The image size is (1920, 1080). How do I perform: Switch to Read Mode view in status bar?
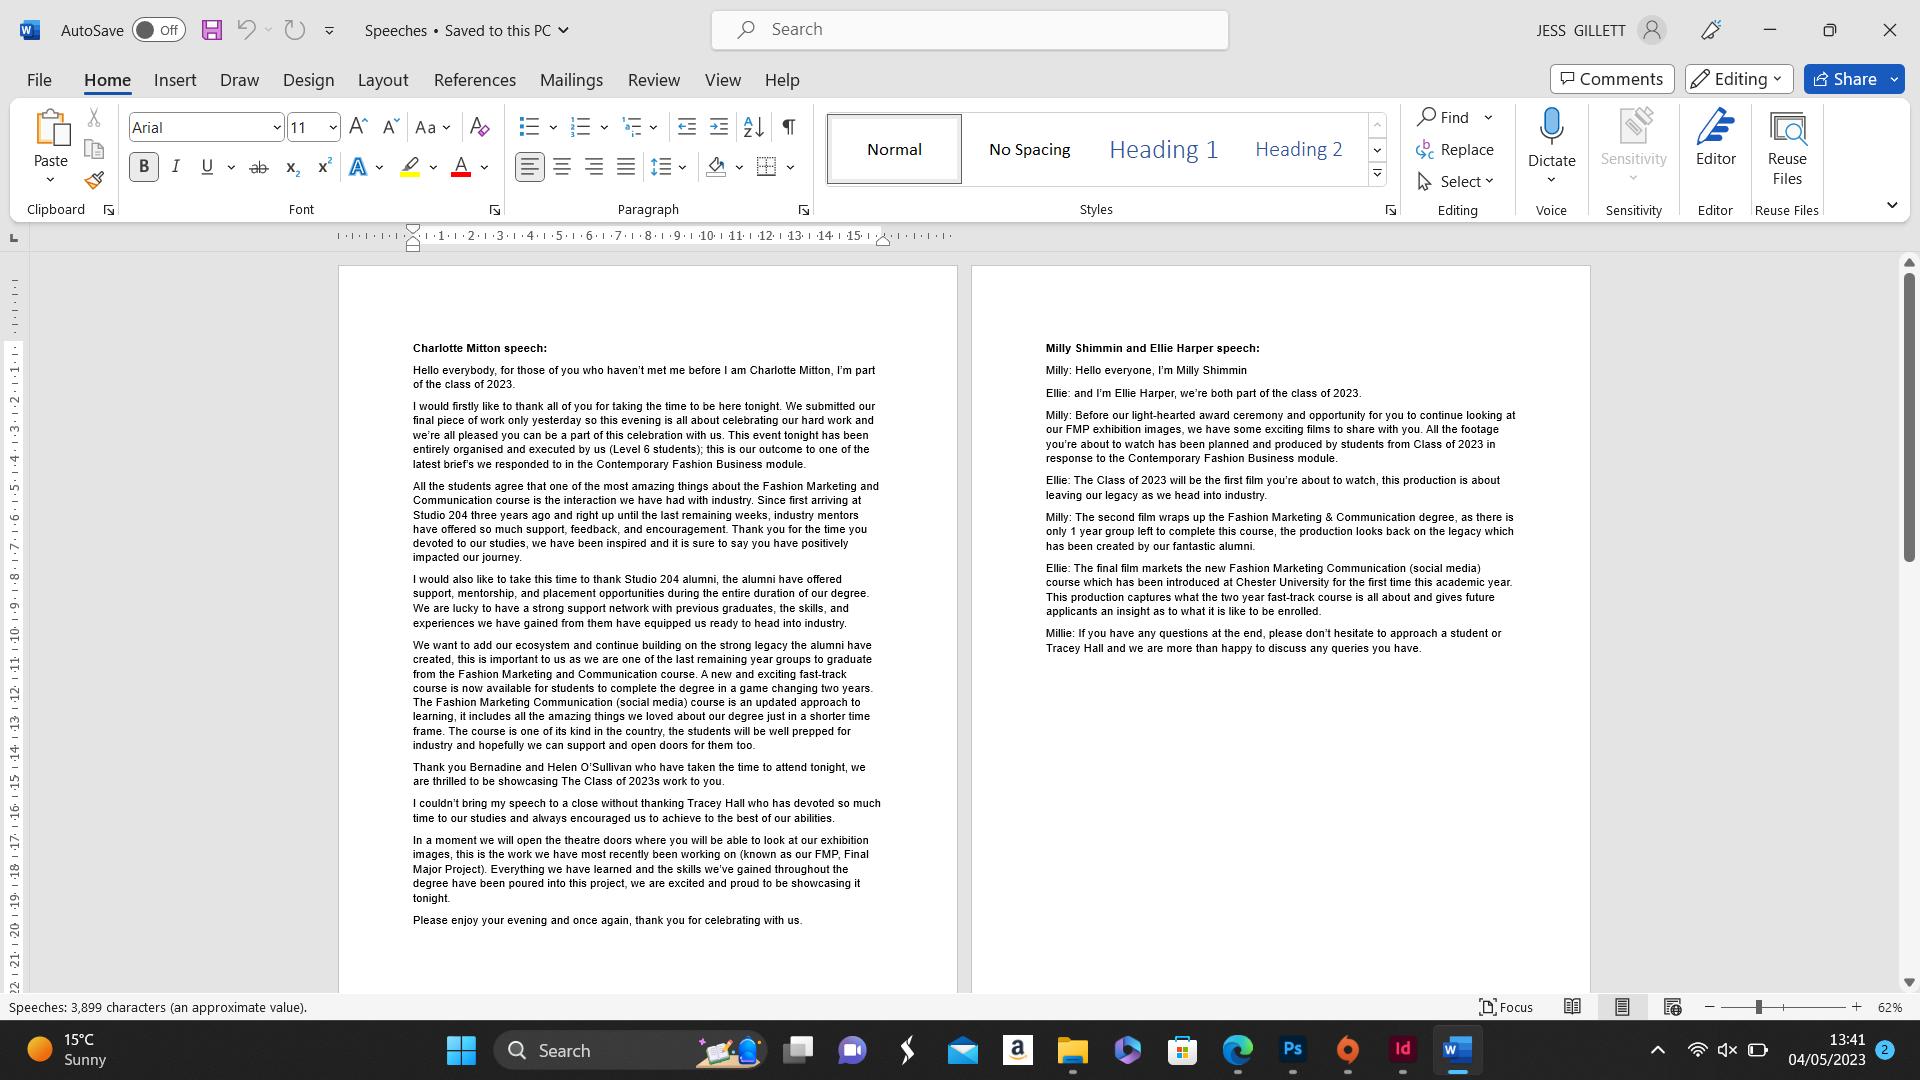(x=1572, y=1007)
